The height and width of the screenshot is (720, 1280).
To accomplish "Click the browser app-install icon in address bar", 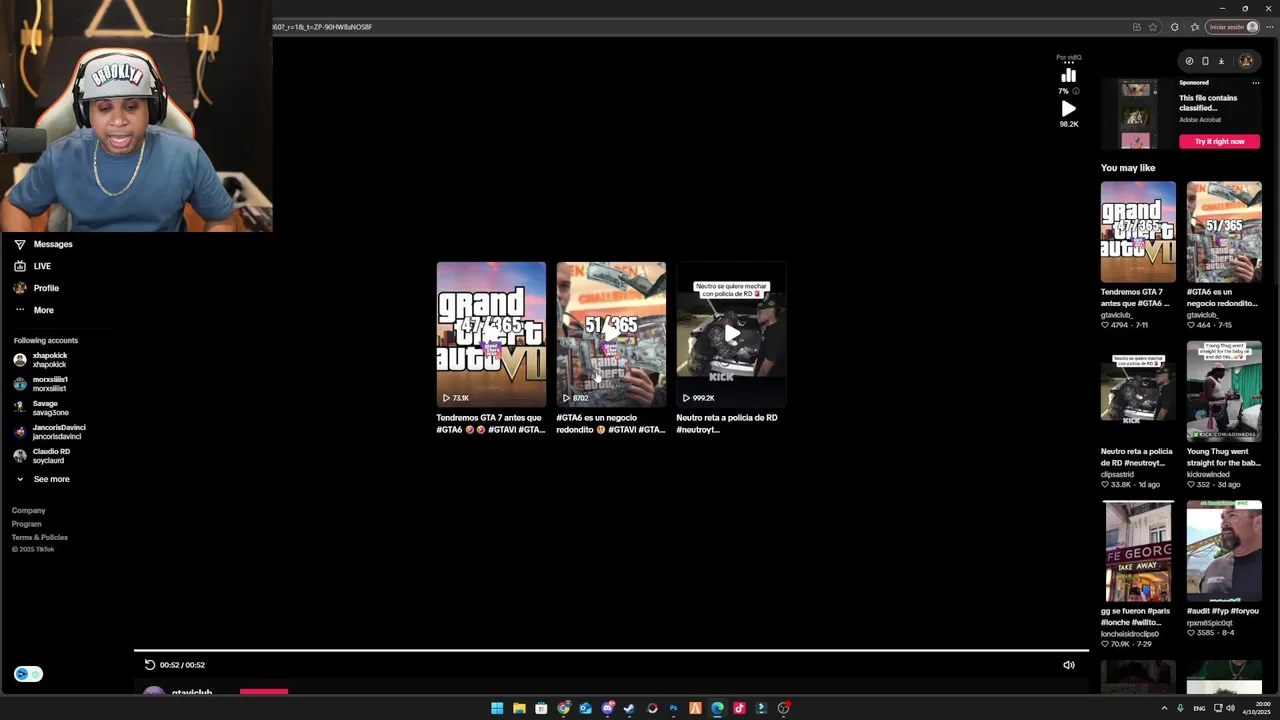I will pyautogui.click(x=1137, y=27).
